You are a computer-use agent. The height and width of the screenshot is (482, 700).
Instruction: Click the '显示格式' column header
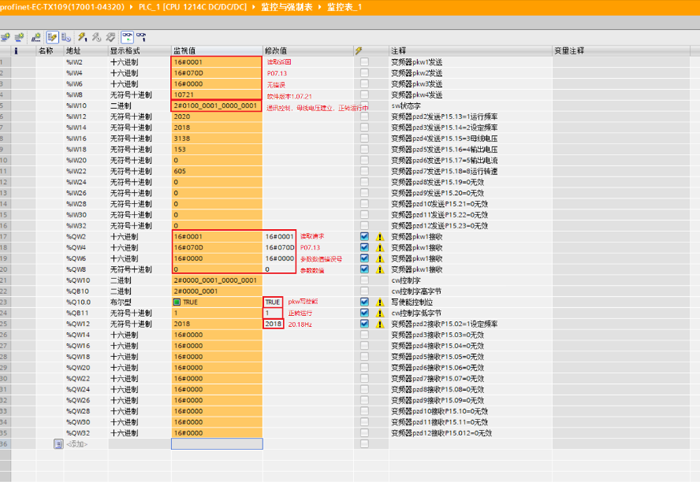tap(126, 50)
